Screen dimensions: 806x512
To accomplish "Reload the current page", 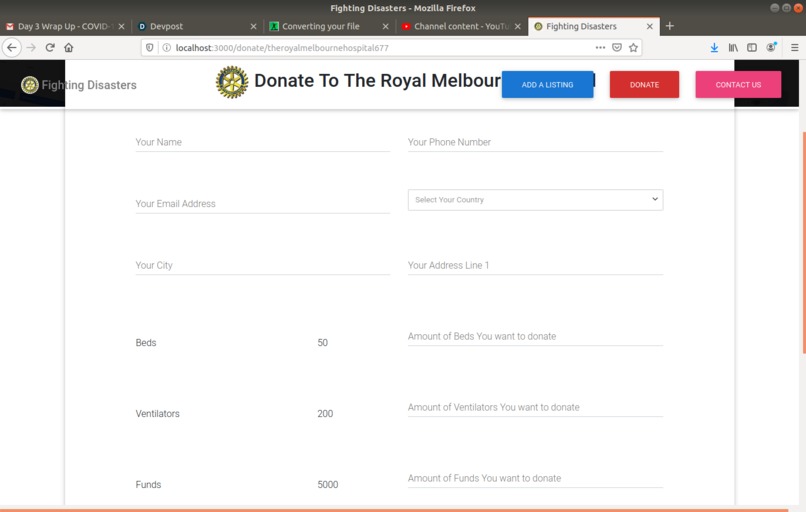I will tap(50, 47).
